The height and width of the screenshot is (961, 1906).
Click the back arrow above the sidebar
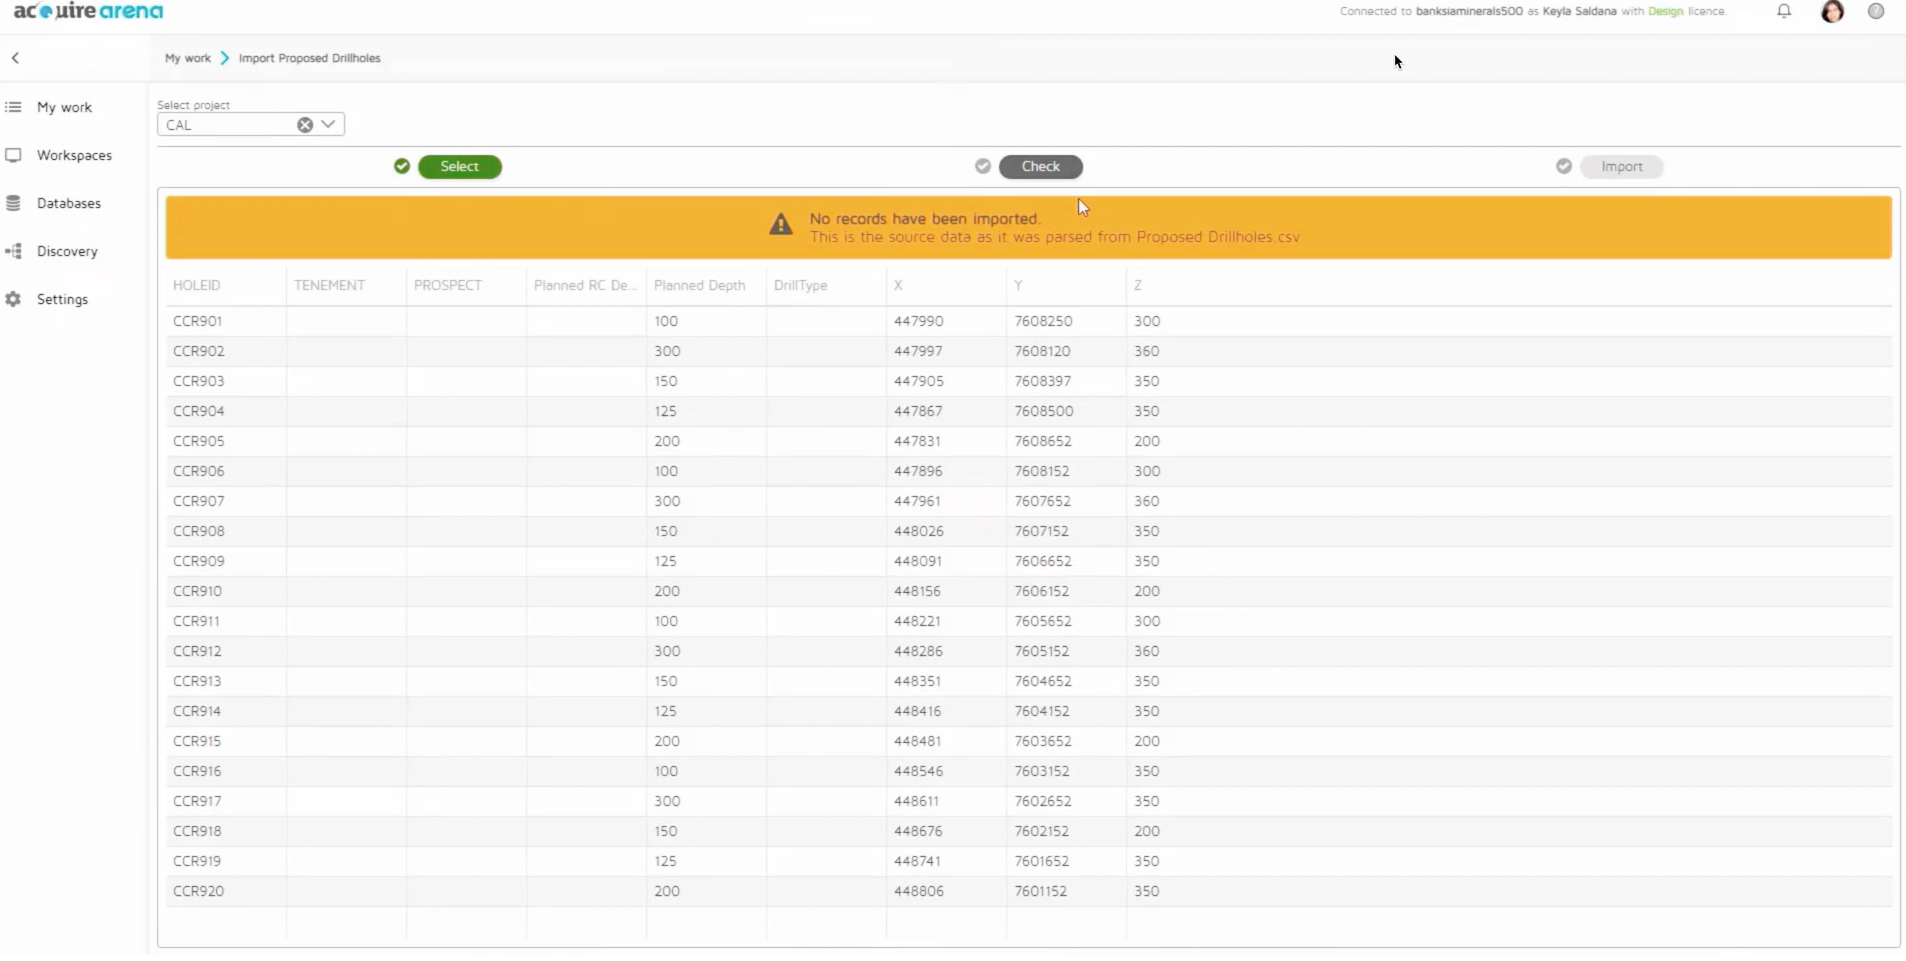[16, 57]
